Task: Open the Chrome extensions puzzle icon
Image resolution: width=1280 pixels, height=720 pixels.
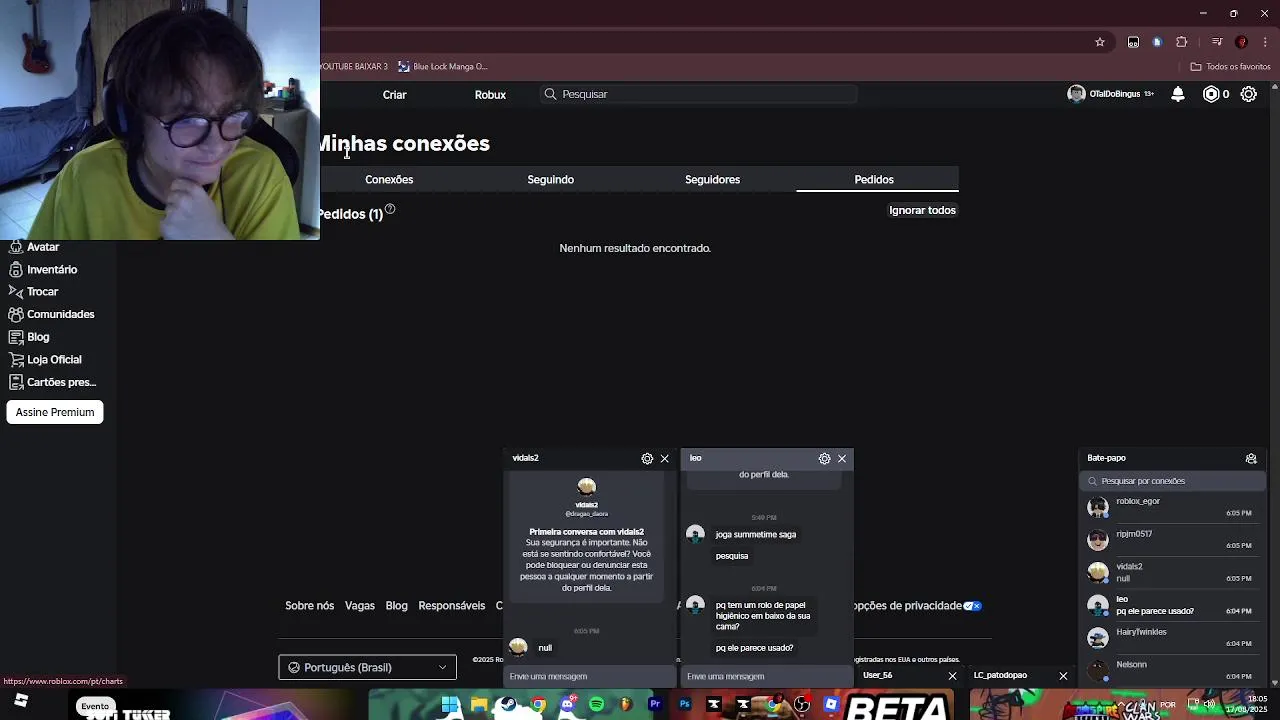Action: click(x=1182, y=42)
